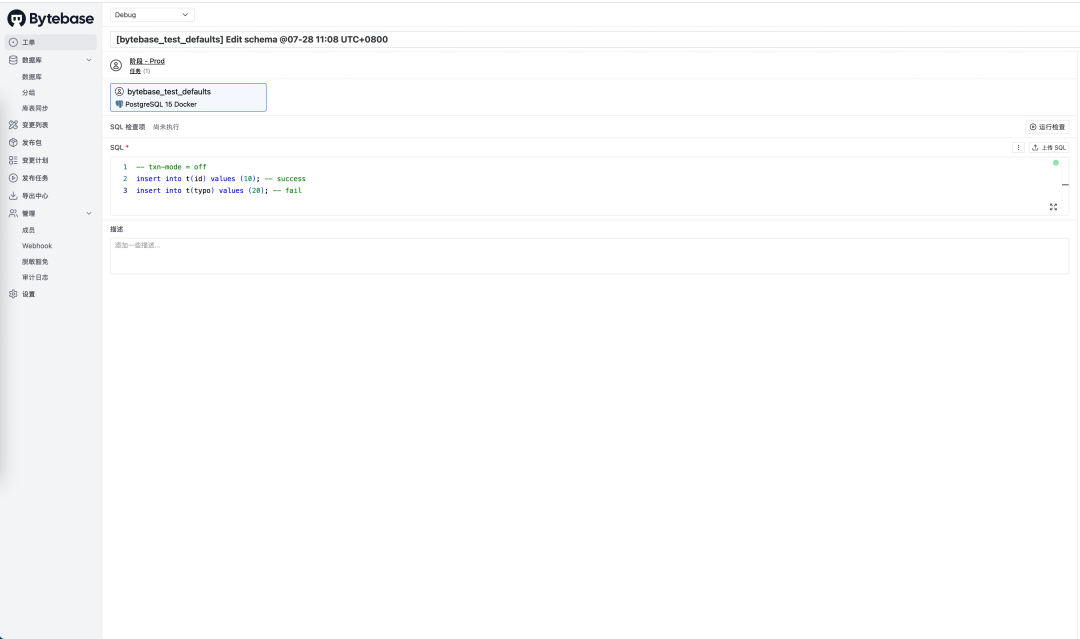This screenshot has height=639, width=1080.
Task: Open the 分组 groups page
Action: [x=28, y=92]
